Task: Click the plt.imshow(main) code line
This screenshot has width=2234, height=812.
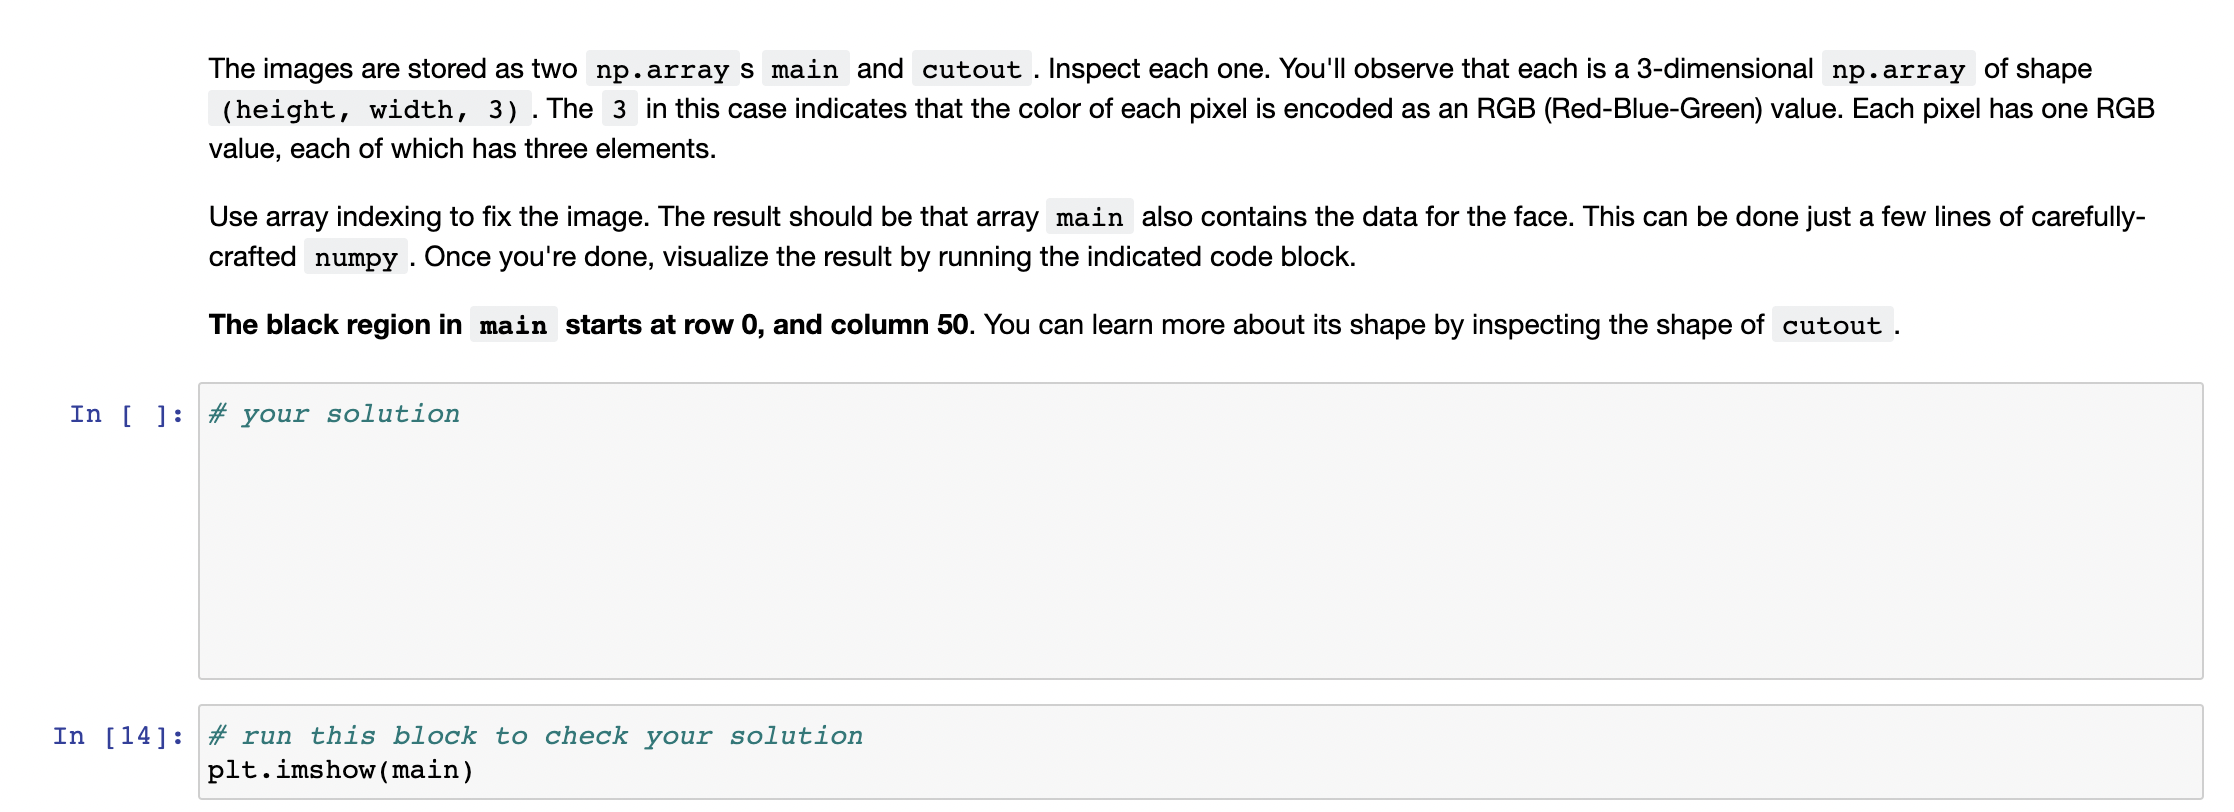Action: click(x=340, y=770)
